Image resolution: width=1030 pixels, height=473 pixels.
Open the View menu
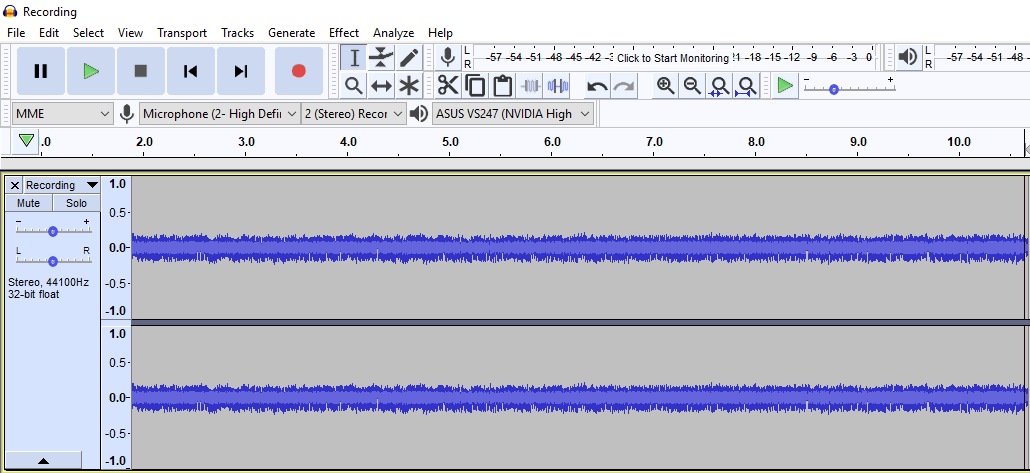pyautogui.click(x=130, y=33)
